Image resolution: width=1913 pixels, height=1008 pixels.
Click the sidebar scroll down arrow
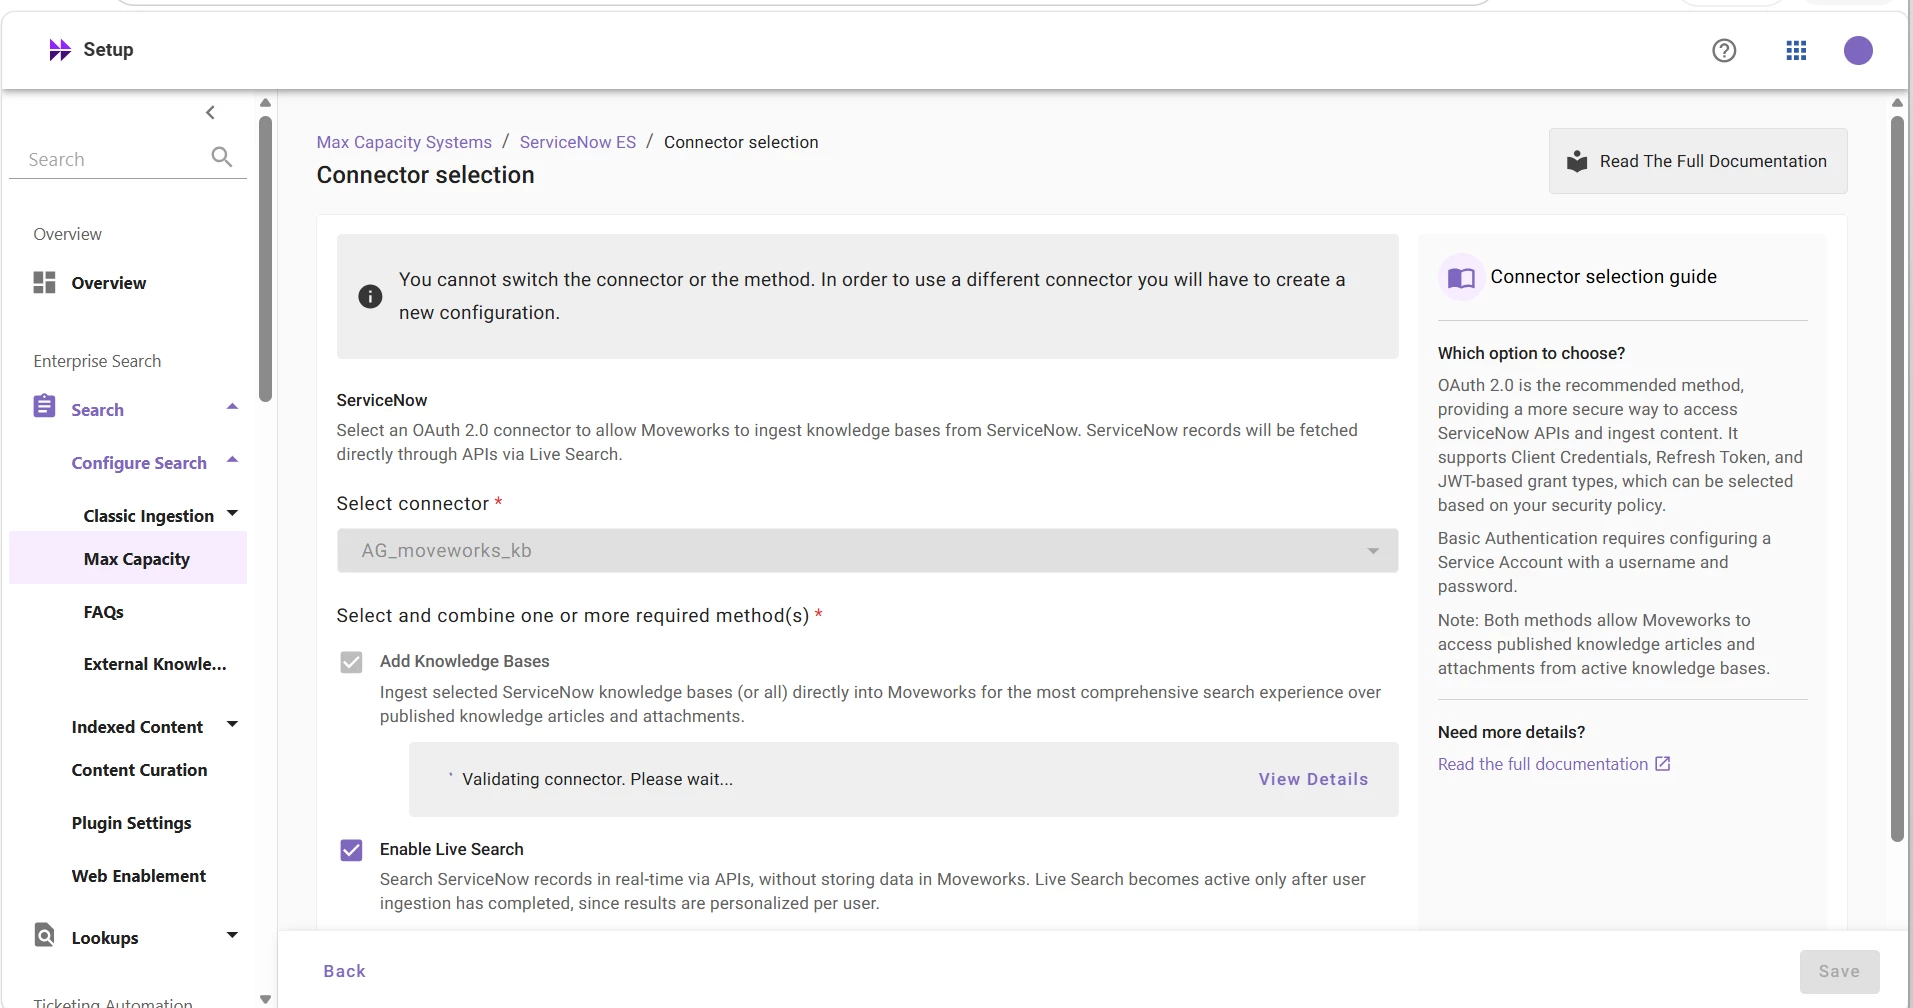(x=265, y=998)
